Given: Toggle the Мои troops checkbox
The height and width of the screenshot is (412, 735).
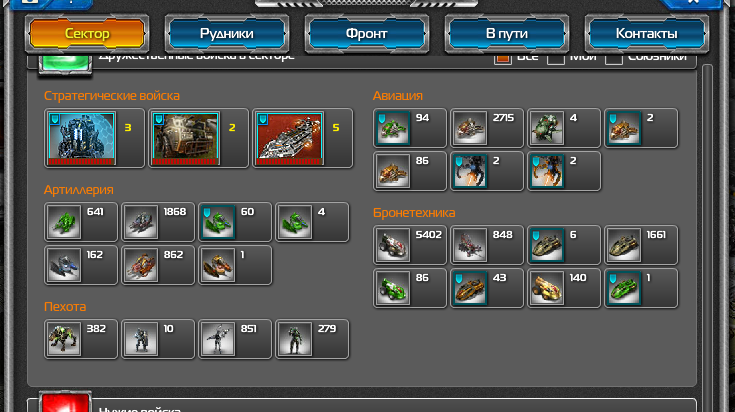Looking at the screenshot, I should (x=555, y=59).
